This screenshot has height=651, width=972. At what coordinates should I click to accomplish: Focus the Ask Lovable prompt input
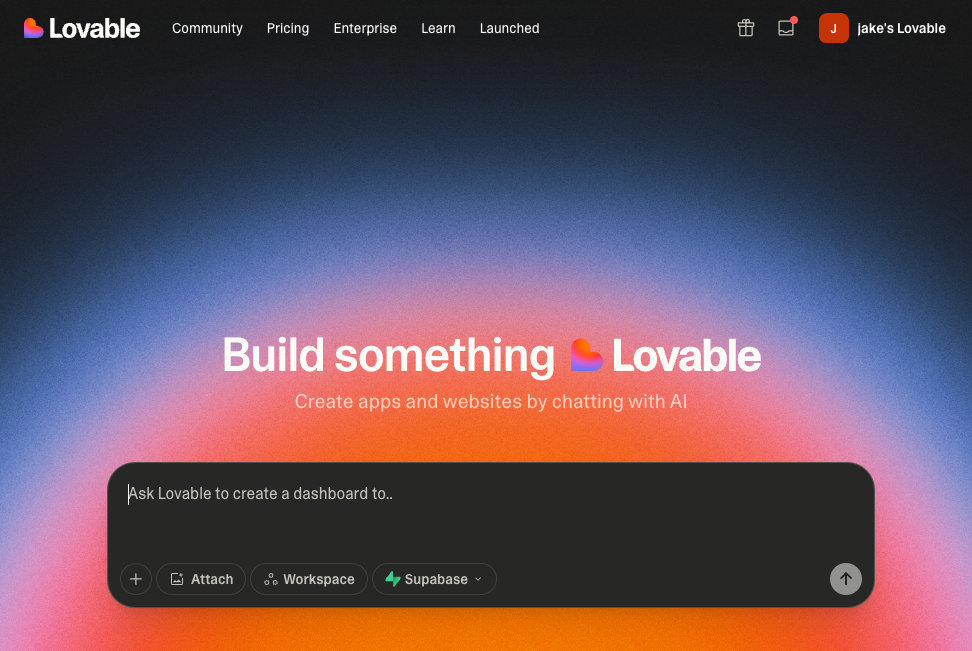point(490,510)
